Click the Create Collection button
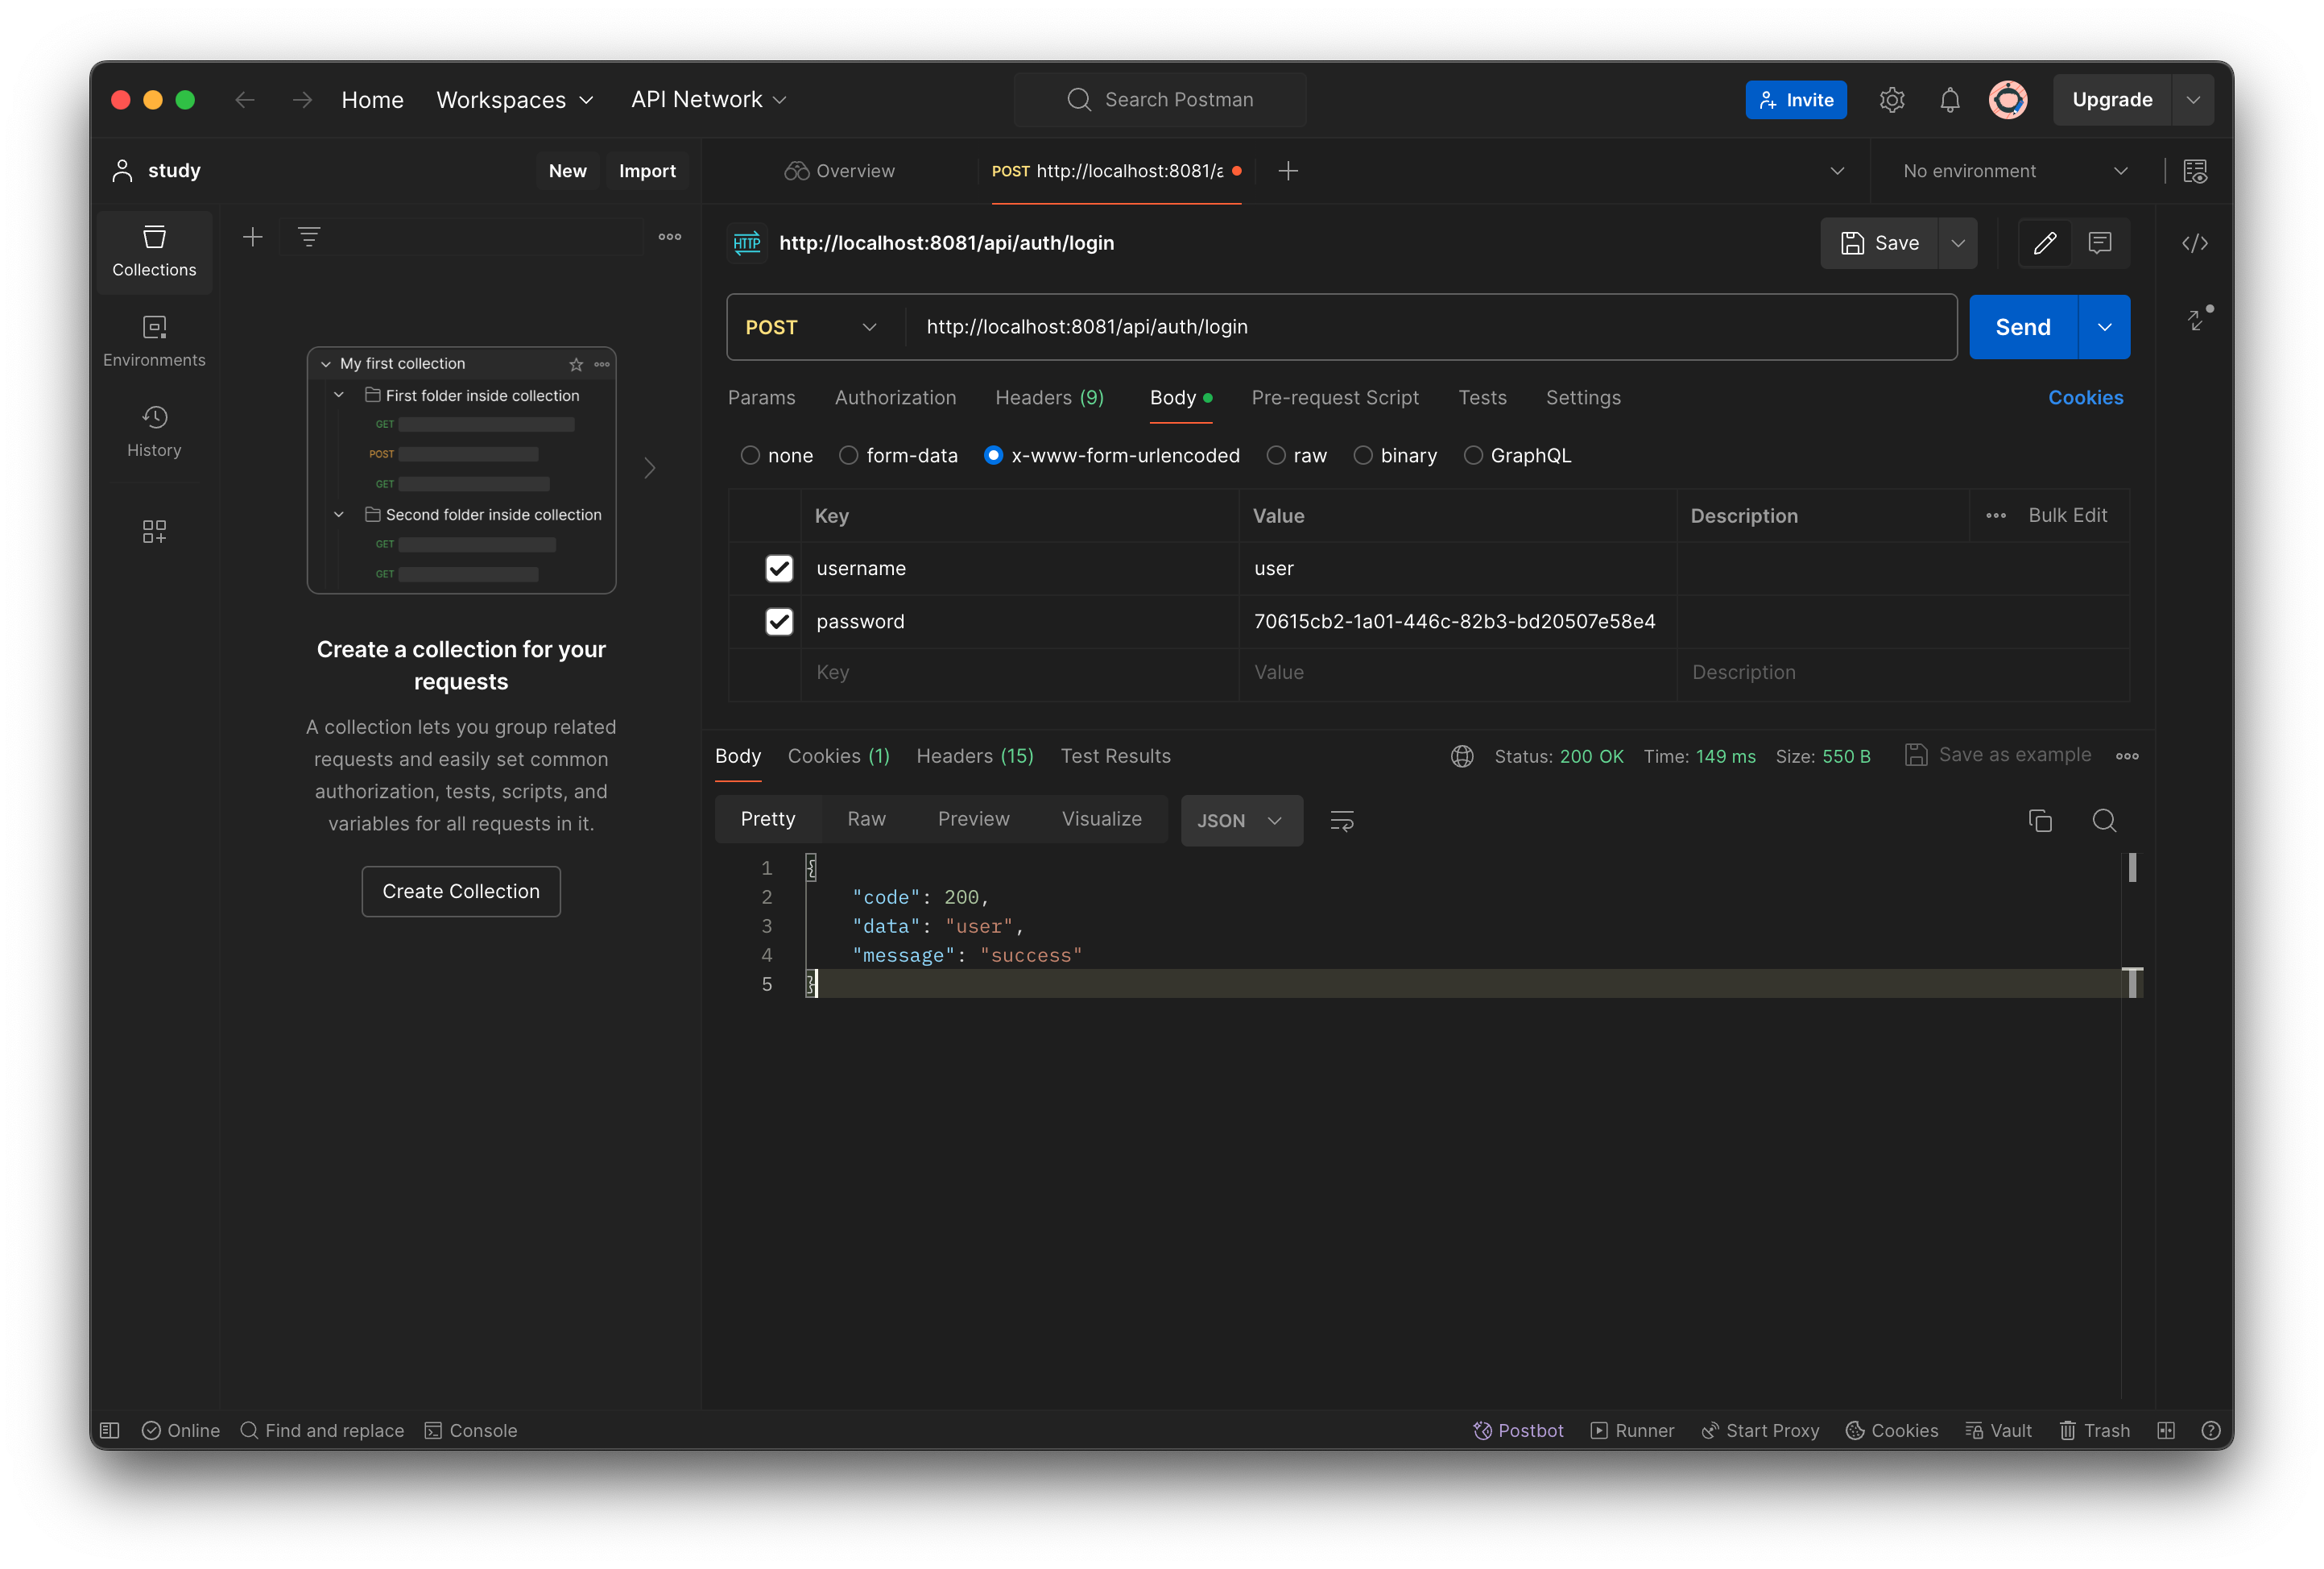Image resolution: width=2324 pixels, height=1569 pixels. pos(460,891)
